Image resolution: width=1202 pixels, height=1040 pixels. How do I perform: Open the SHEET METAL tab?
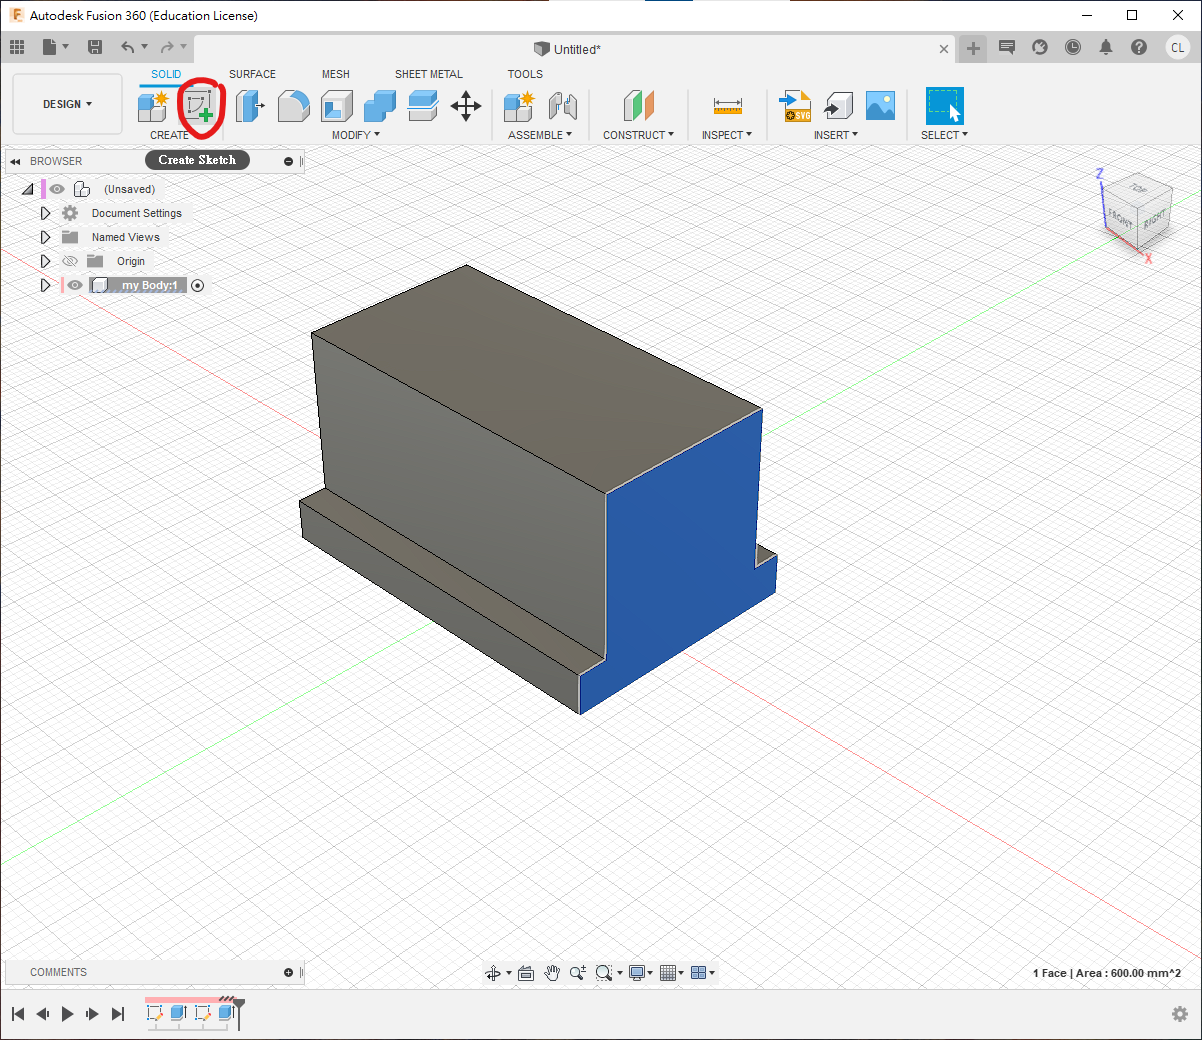tap(428, 74)
